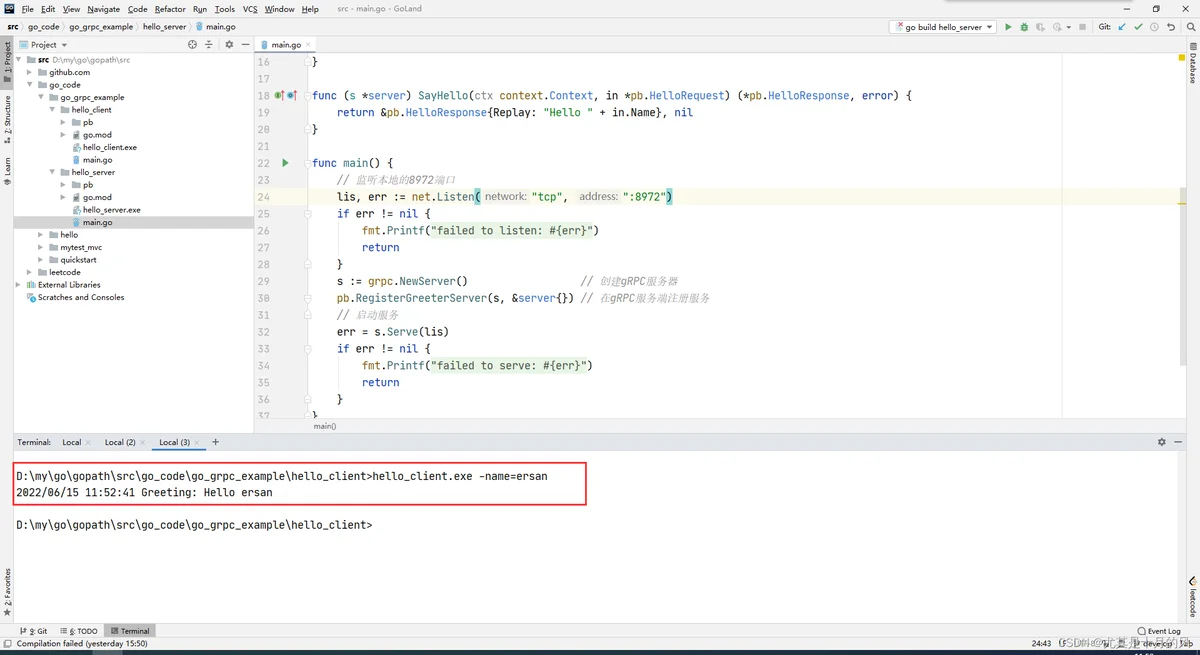Open the File menu
1200x655 pixels.
tap(27, 9)
